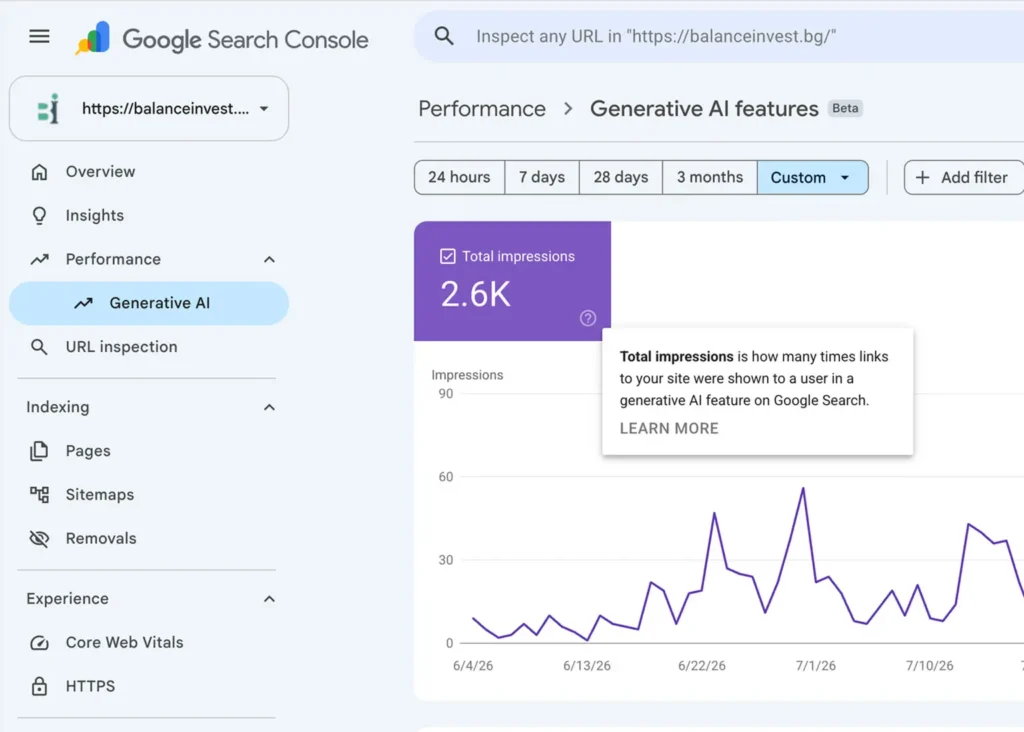Click the HTTPS padlock icon

[39, 686]
